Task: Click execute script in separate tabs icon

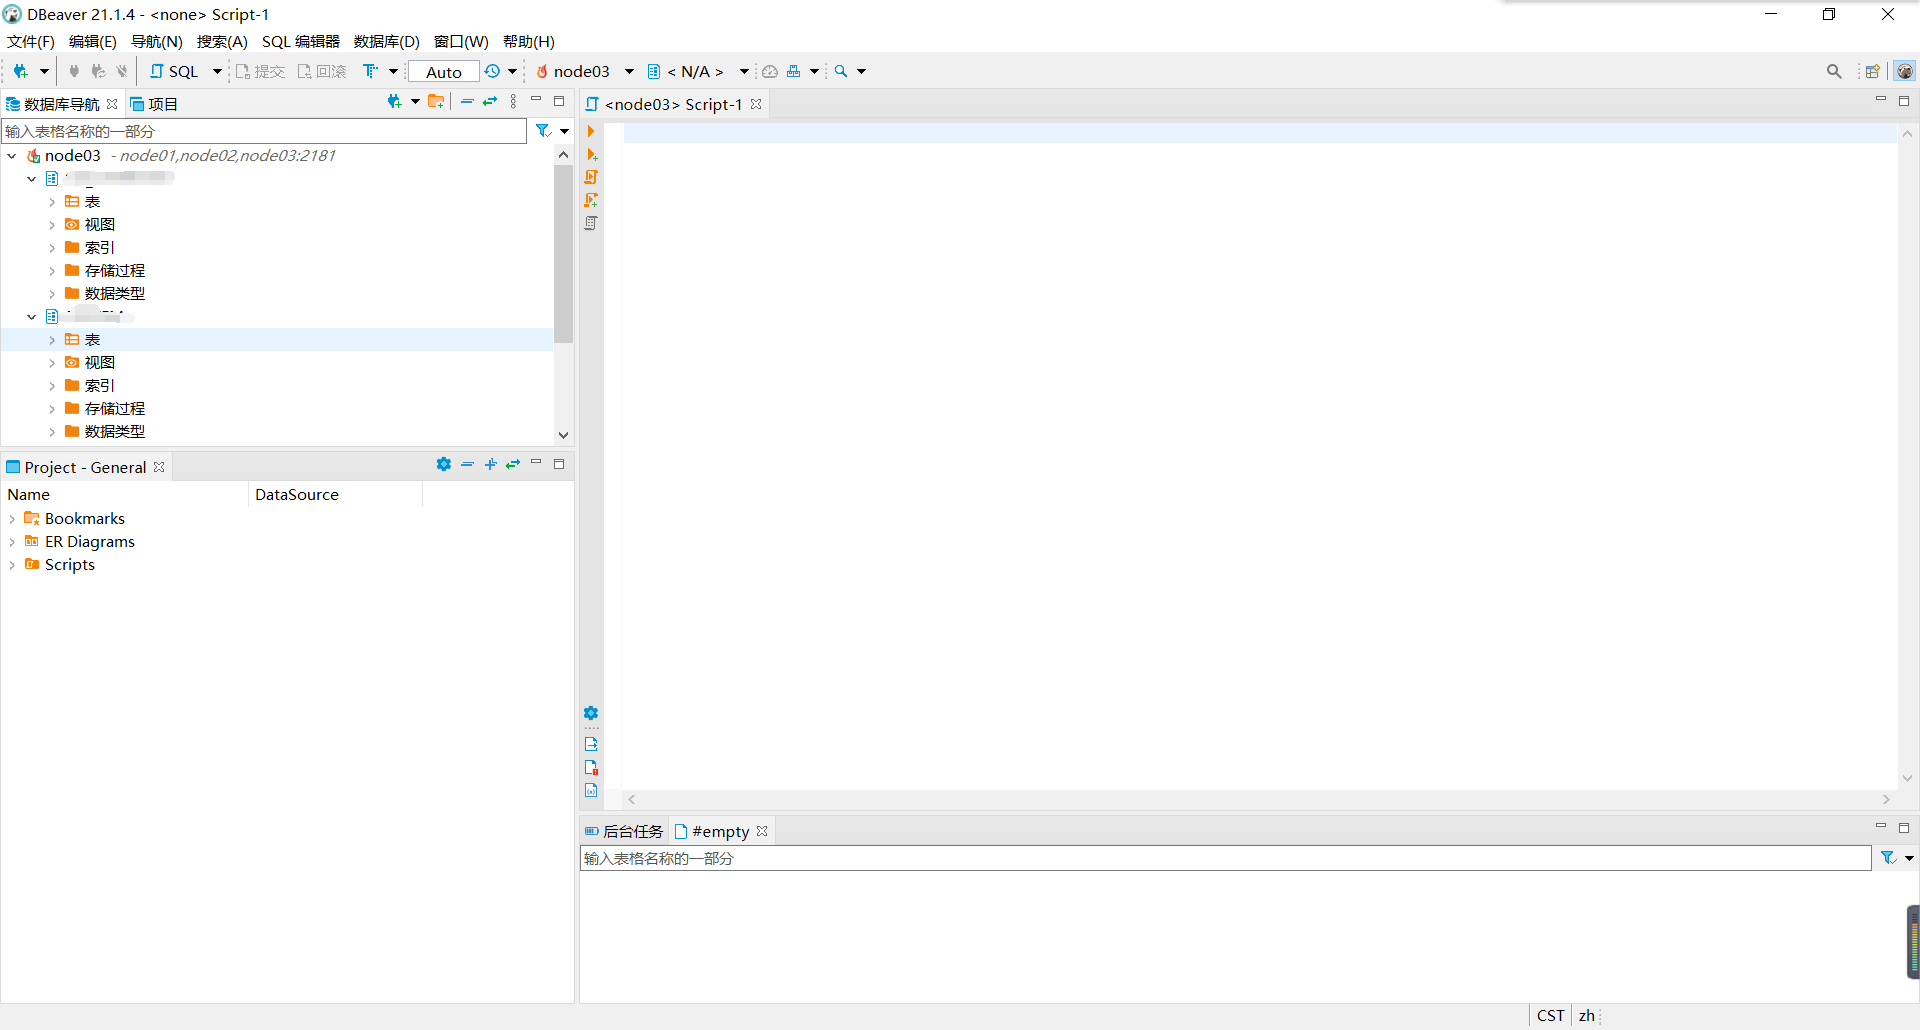Action: [x=591, y=200]
